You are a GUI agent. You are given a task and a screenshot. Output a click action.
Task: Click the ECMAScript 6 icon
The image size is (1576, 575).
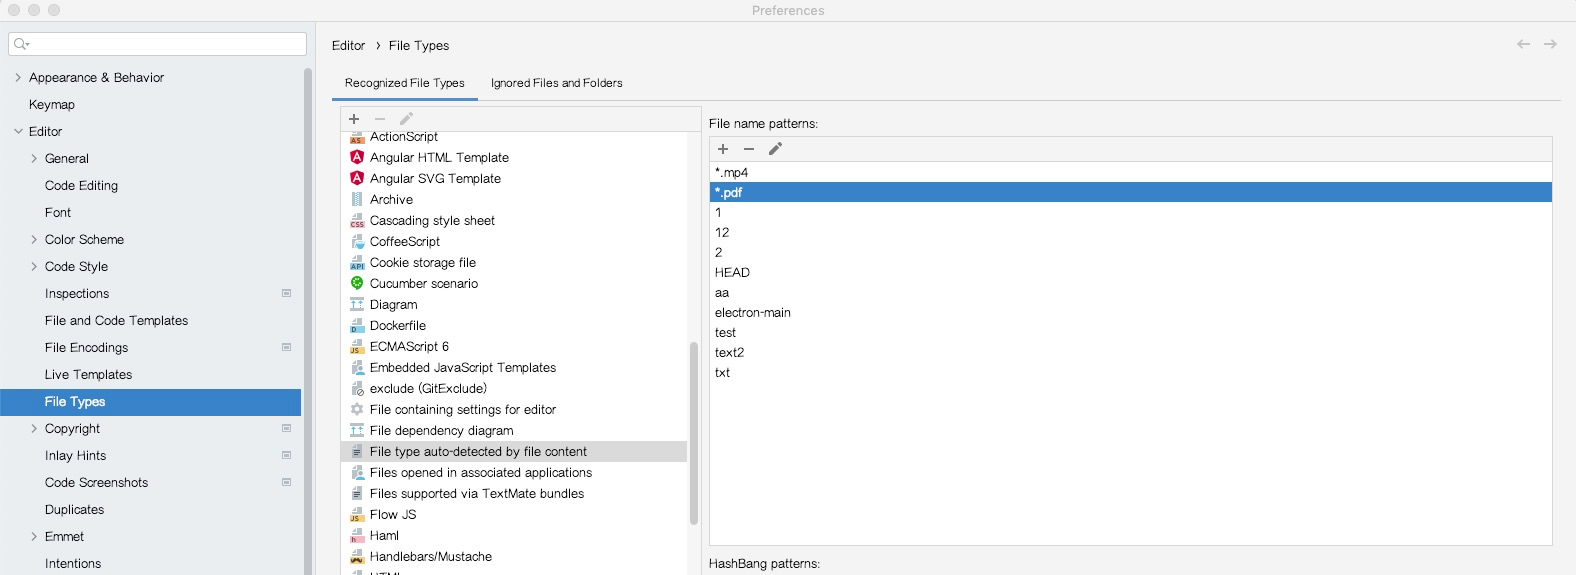(357, 346)
